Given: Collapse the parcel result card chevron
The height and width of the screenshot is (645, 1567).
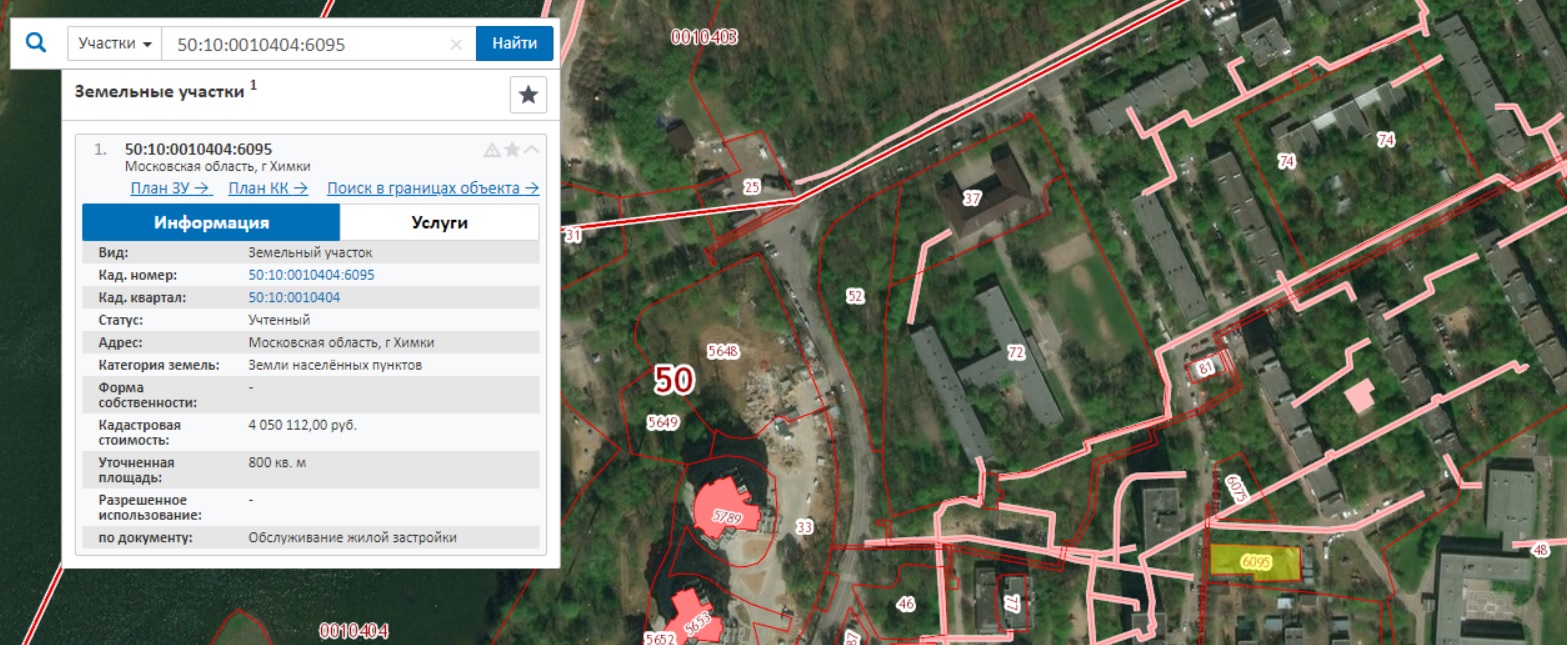Looking at the screenshot, I should pos(532,150).
